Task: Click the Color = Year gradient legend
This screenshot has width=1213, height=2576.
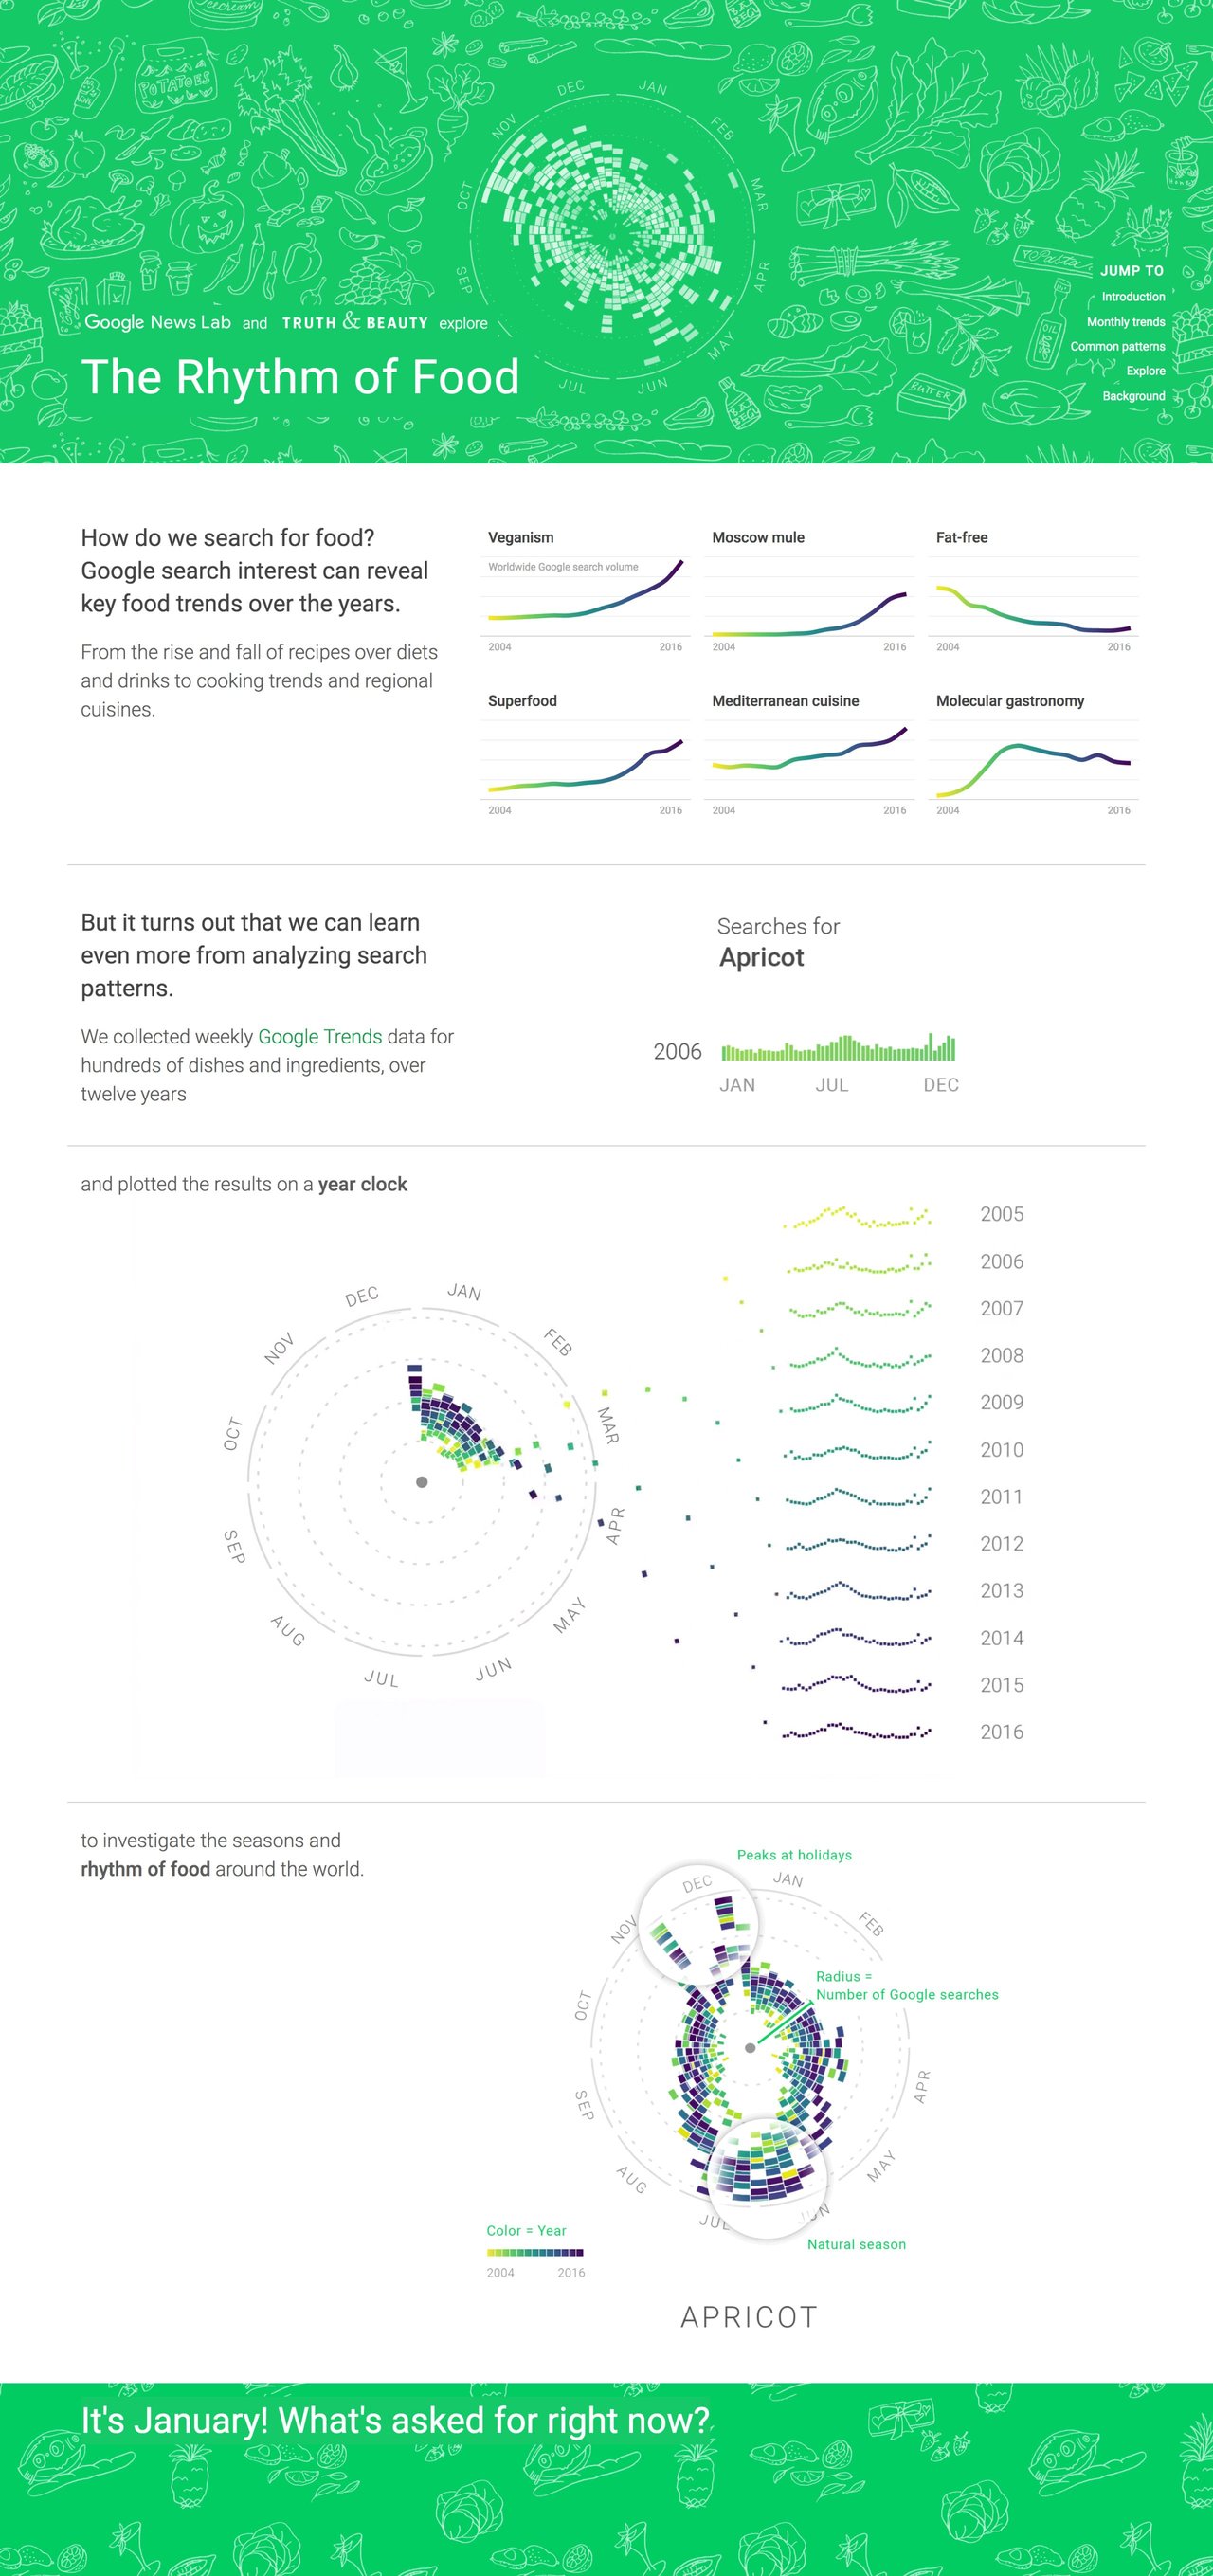Action: point(535,2252)
